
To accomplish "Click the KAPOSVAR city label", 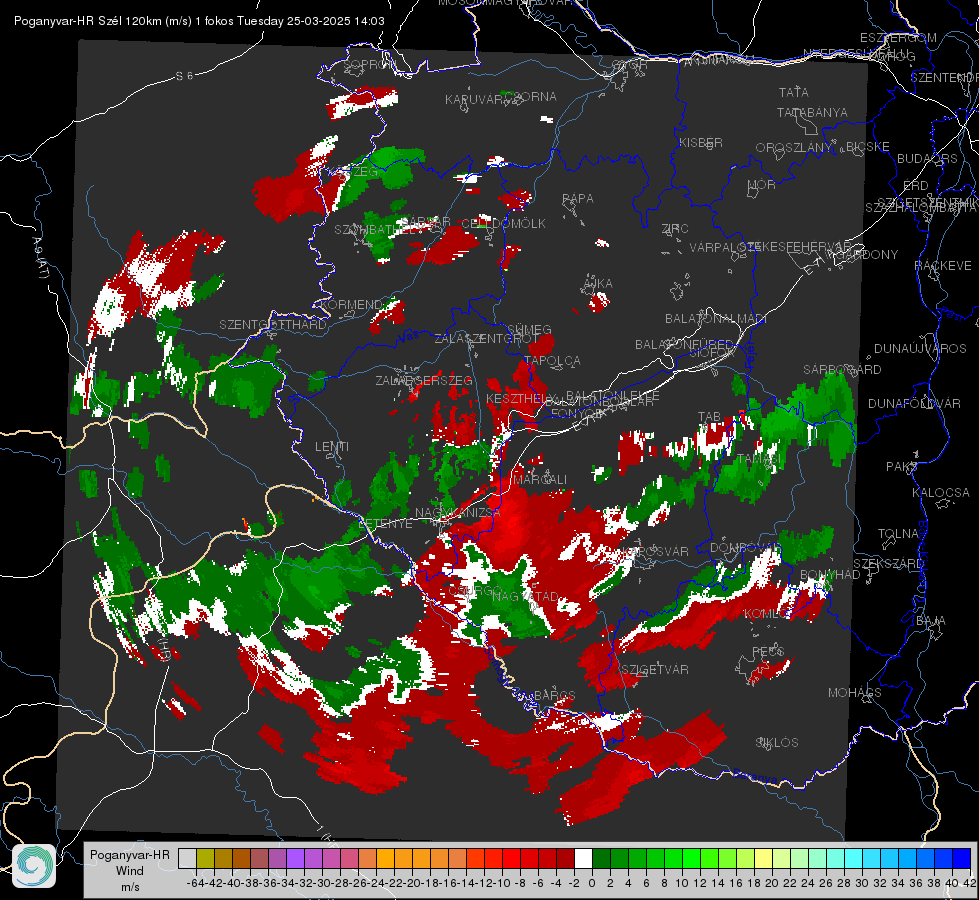I will point(654,551).
